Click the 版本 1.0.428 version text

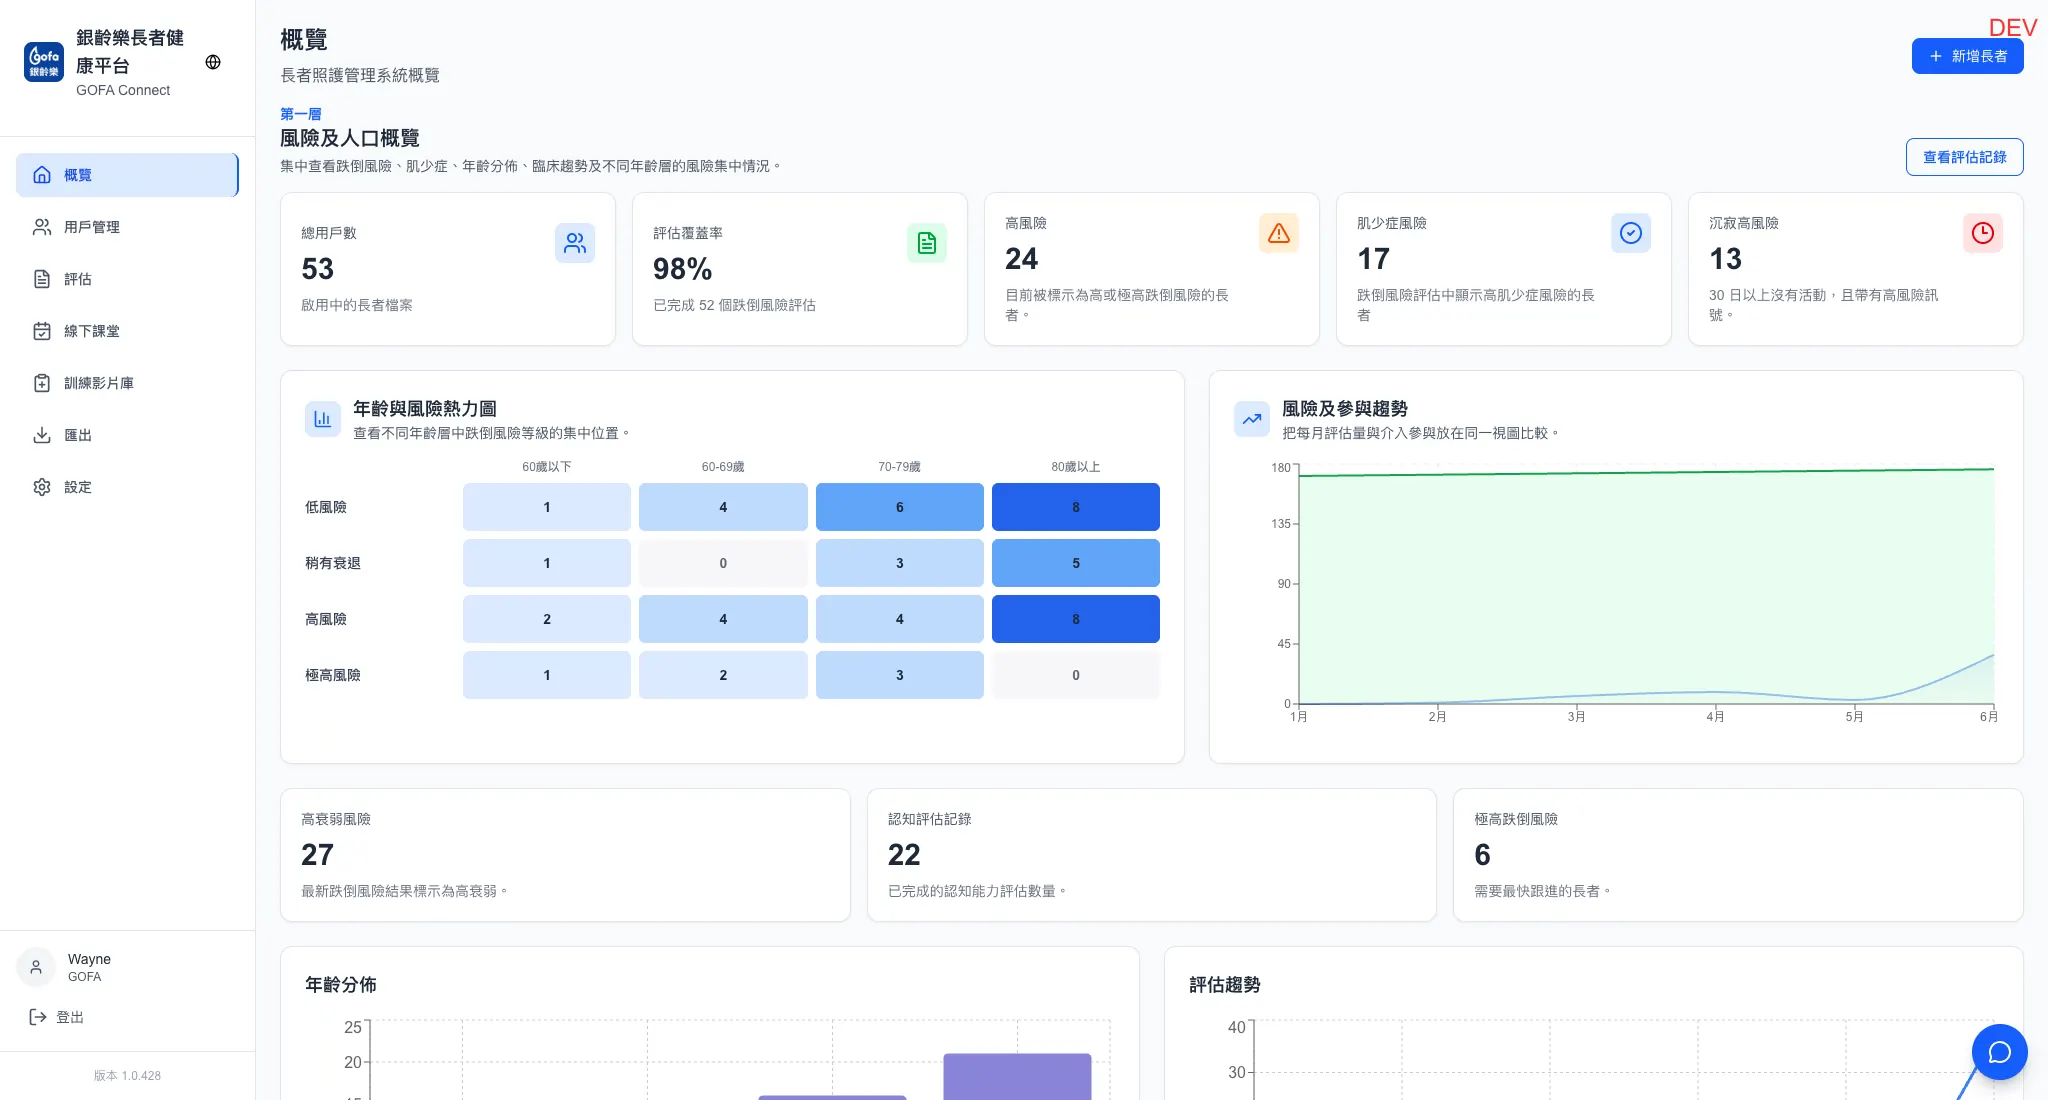pyautogui.click(x=127, y=1076)
